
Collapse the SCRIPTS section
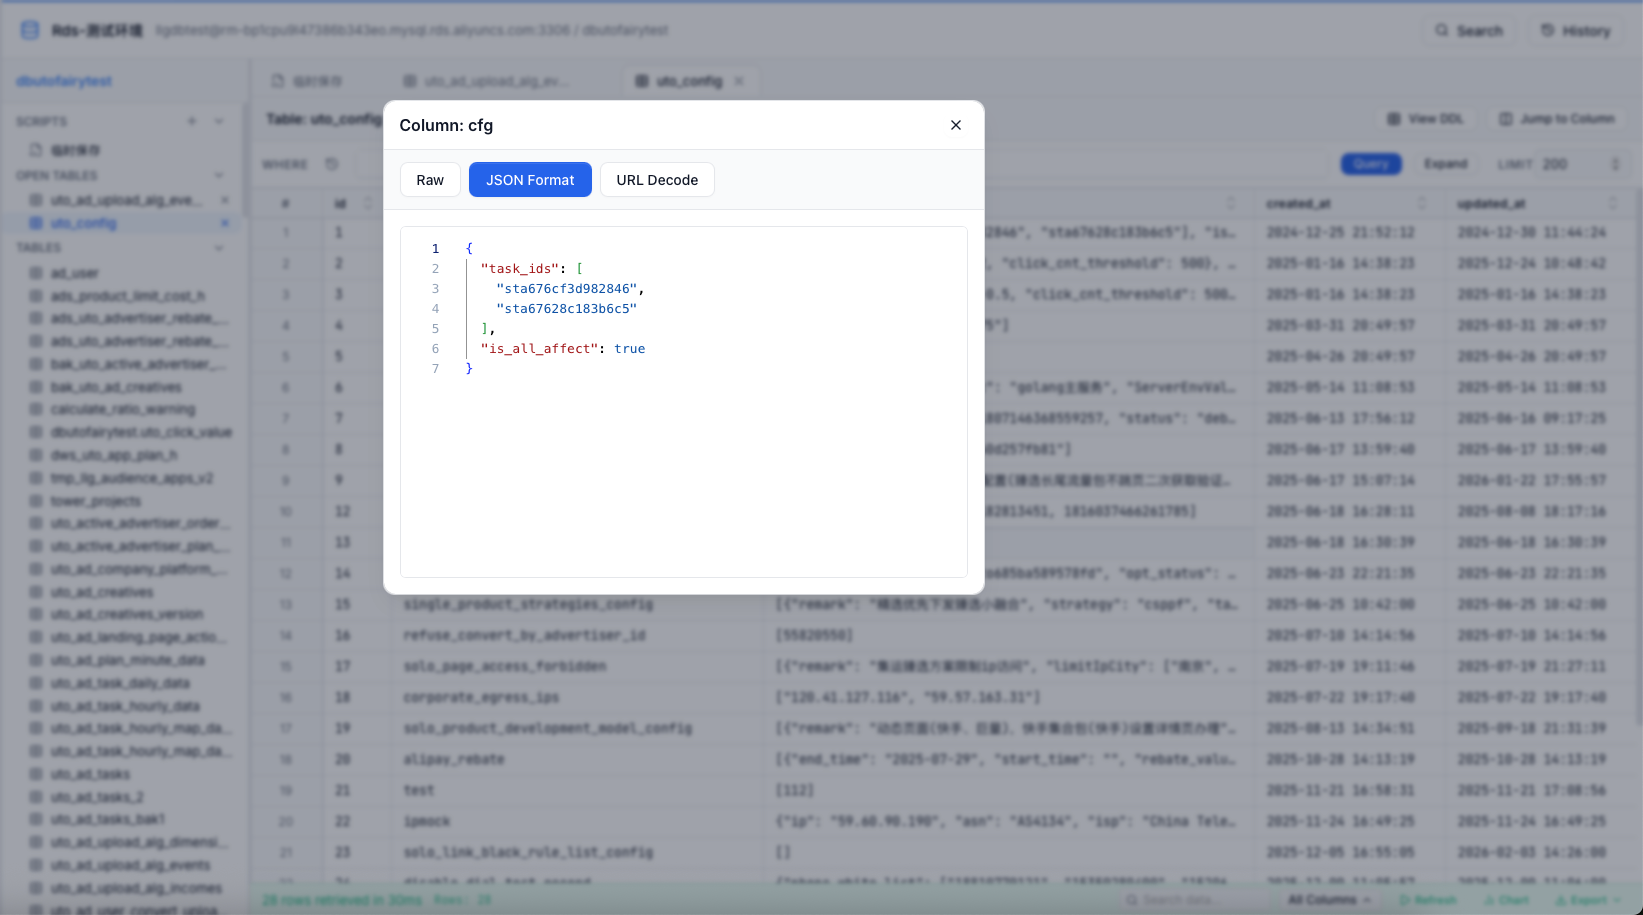click(219, 120)
